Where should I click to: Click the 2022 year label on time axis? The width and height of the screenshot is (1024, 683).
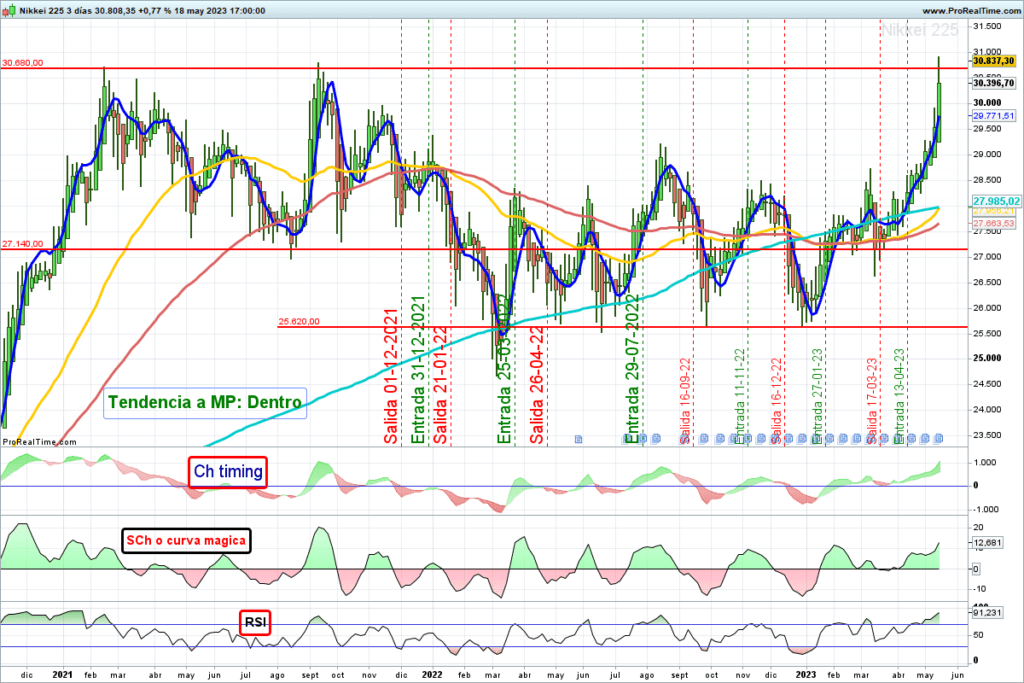(x=432, y=675)
